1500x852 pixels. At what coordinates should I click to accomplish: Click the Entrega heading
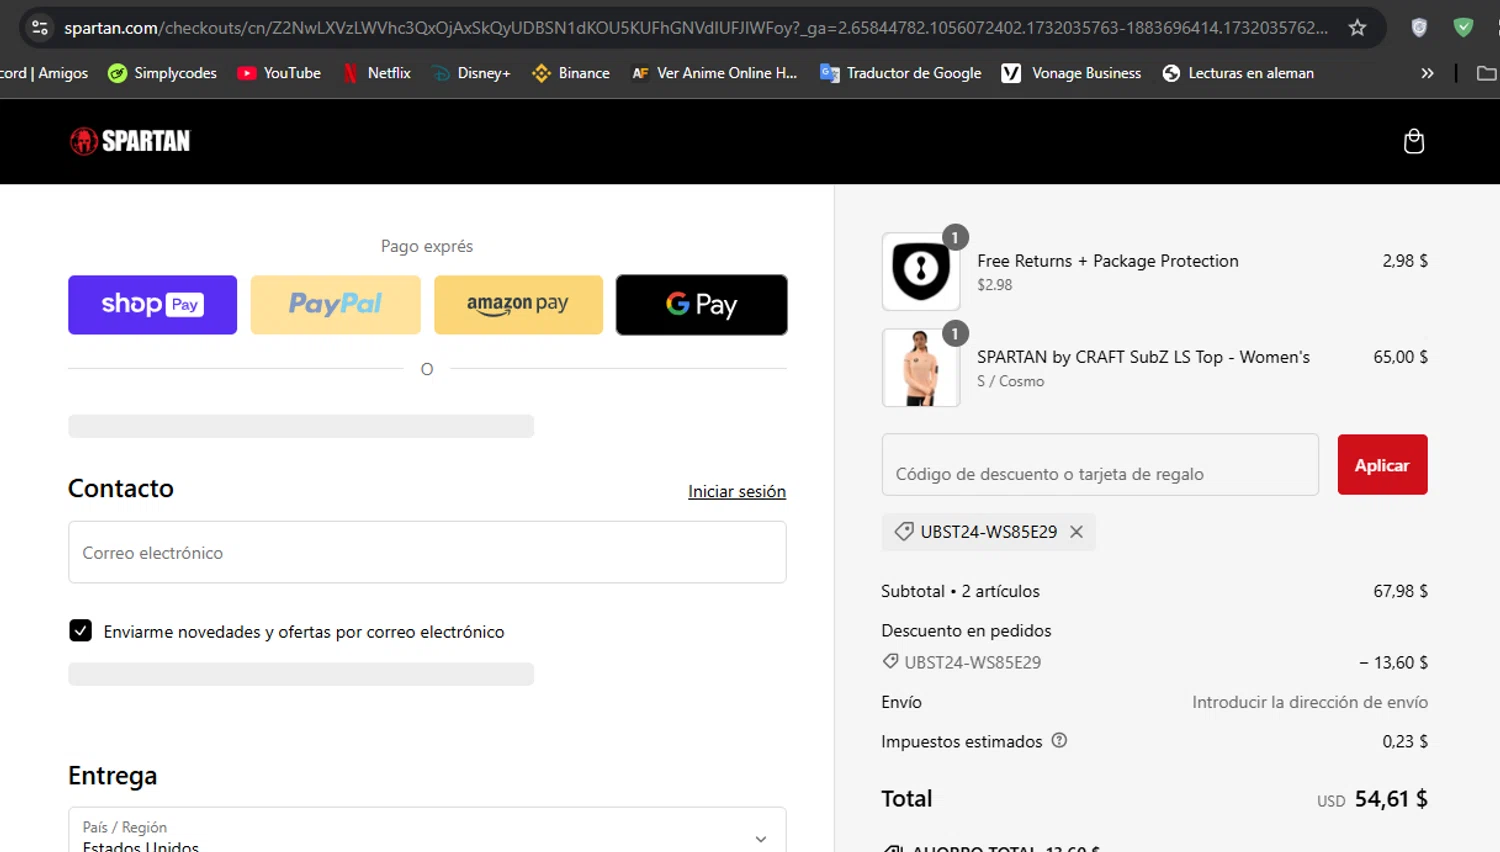[112, 776]
